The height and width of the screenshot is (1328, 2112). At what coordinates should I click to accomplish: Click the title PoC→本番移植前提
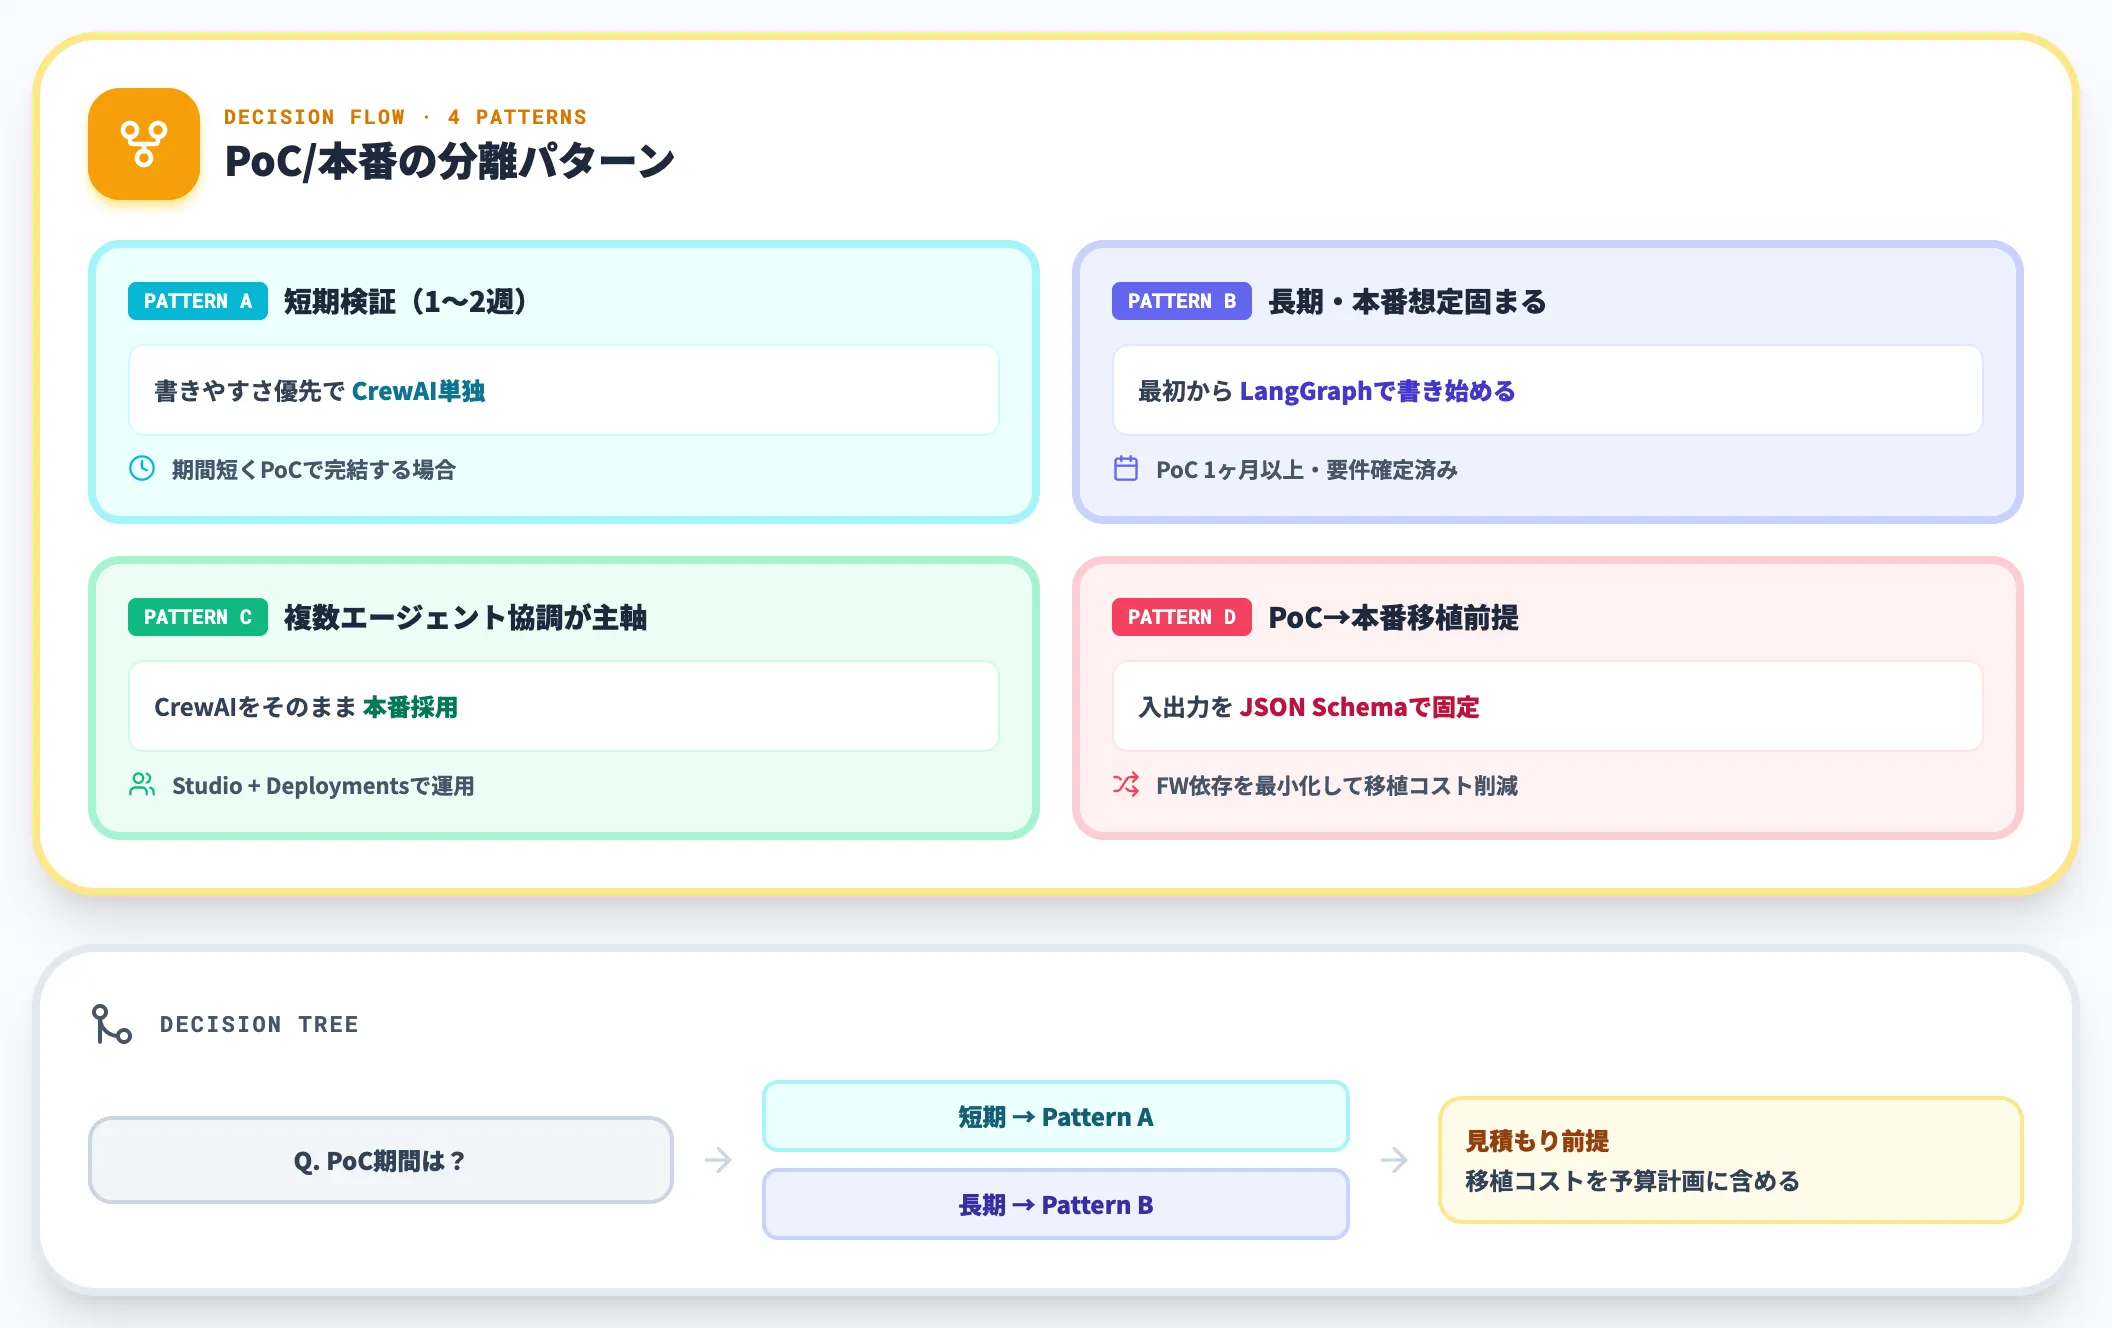1393,617
